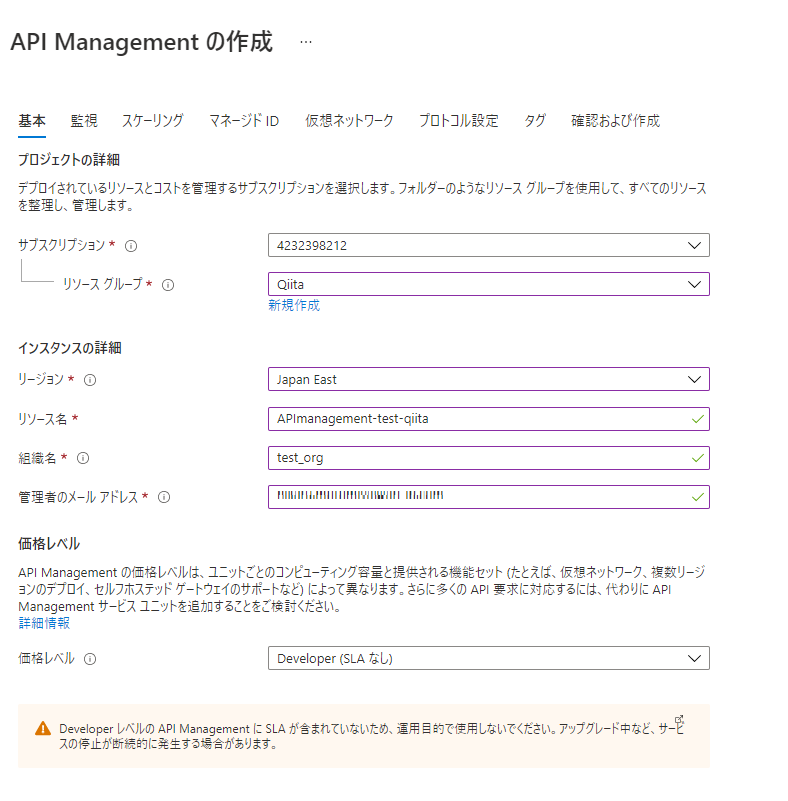Open the 詳細情報 link about pricing tiers
The width and height of the screenshot is (788, 801).
44,623
